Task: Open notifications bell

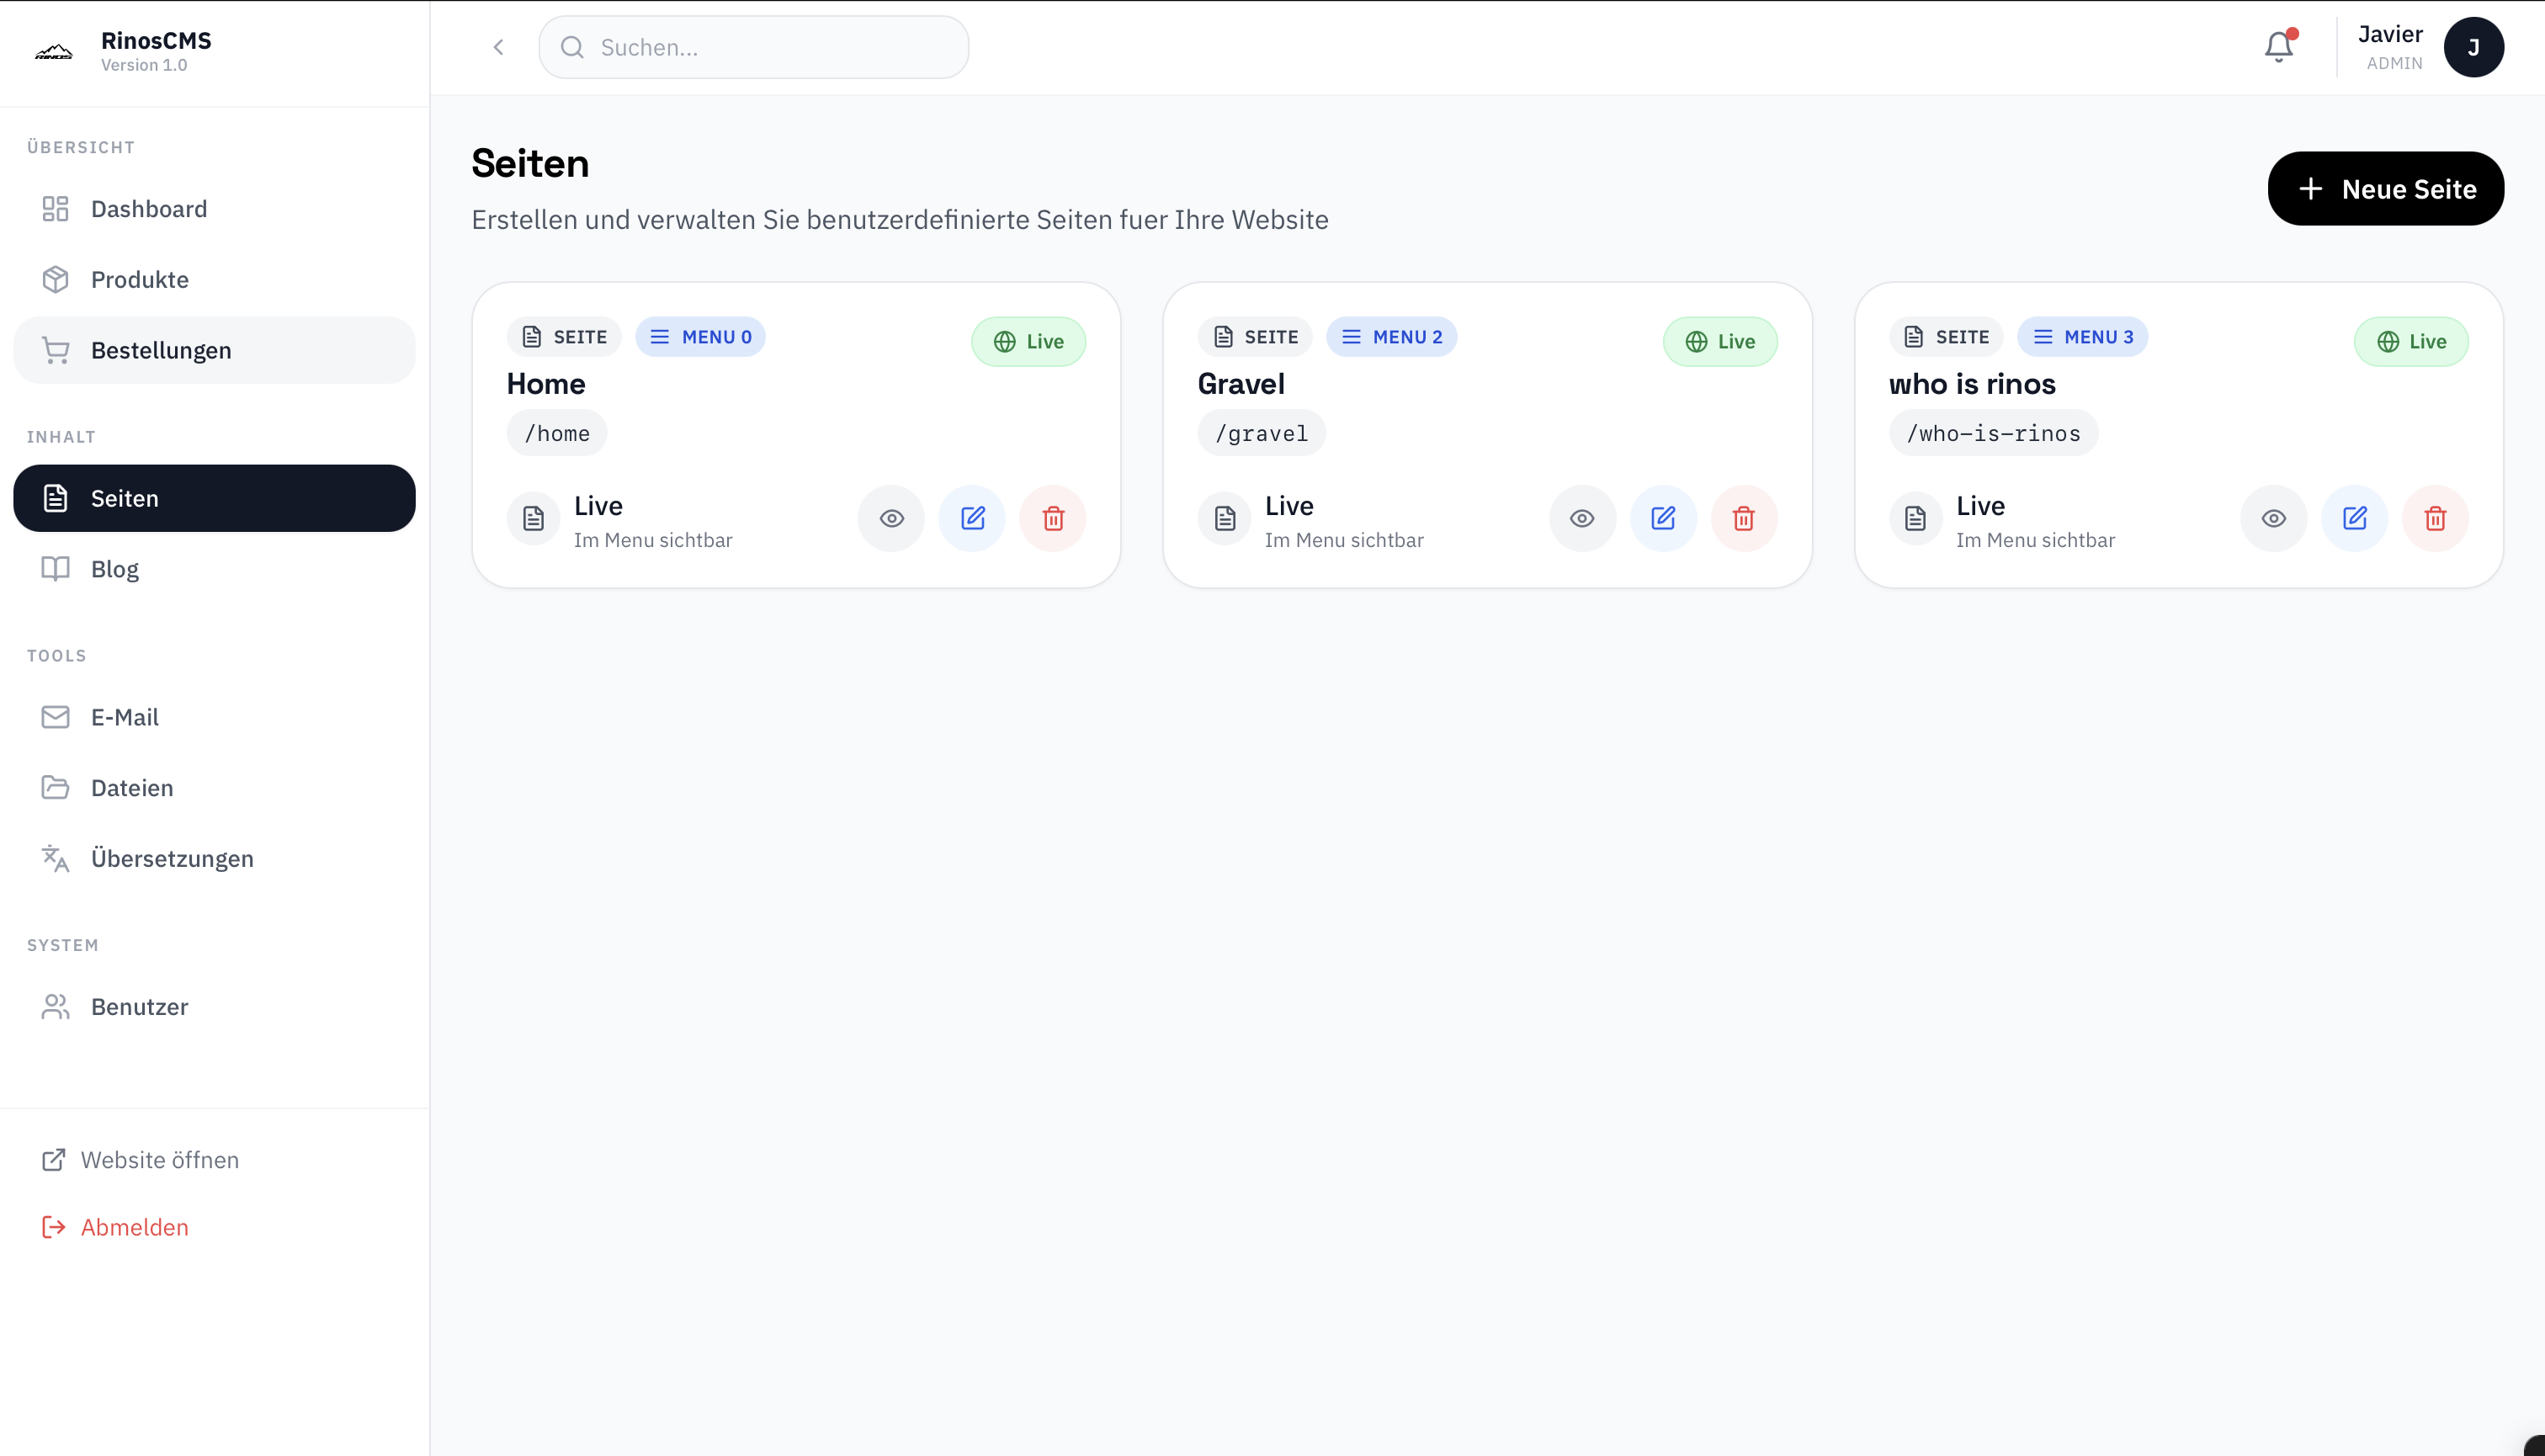Action: point(2279,46)
